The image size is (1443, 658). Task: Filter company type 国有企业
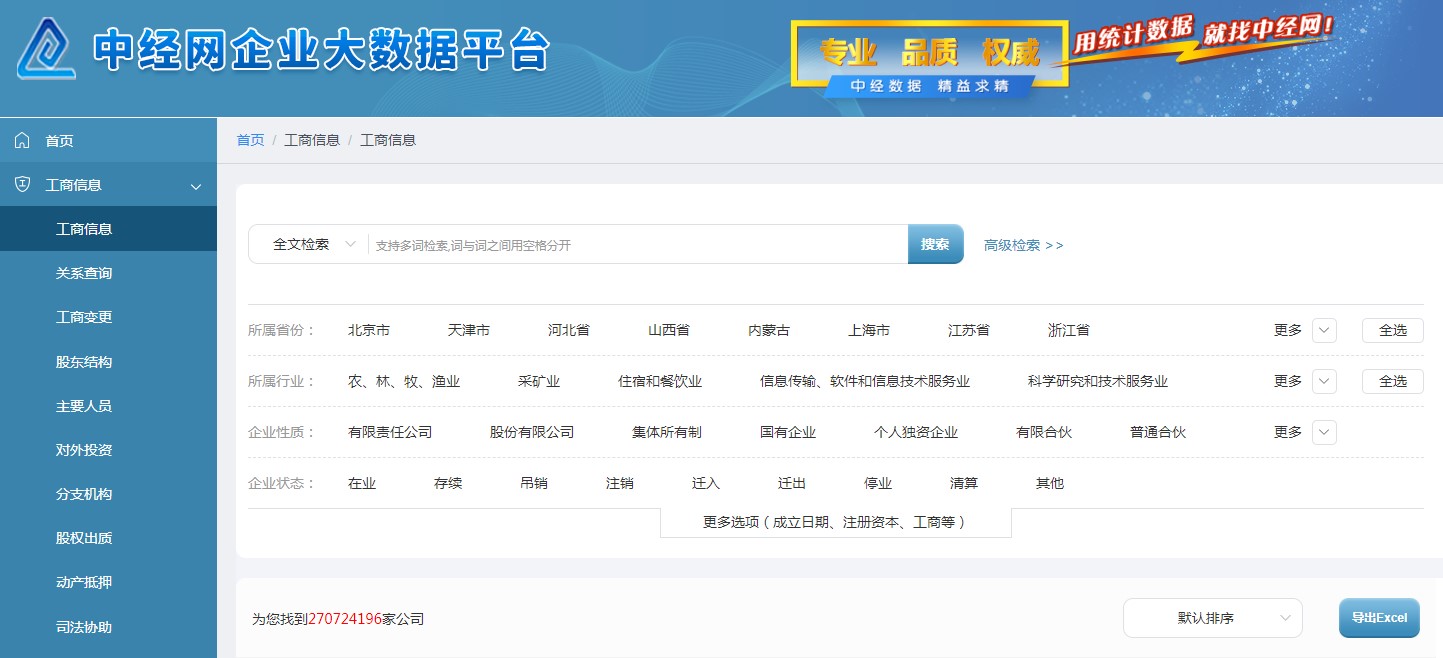[788, 432]
